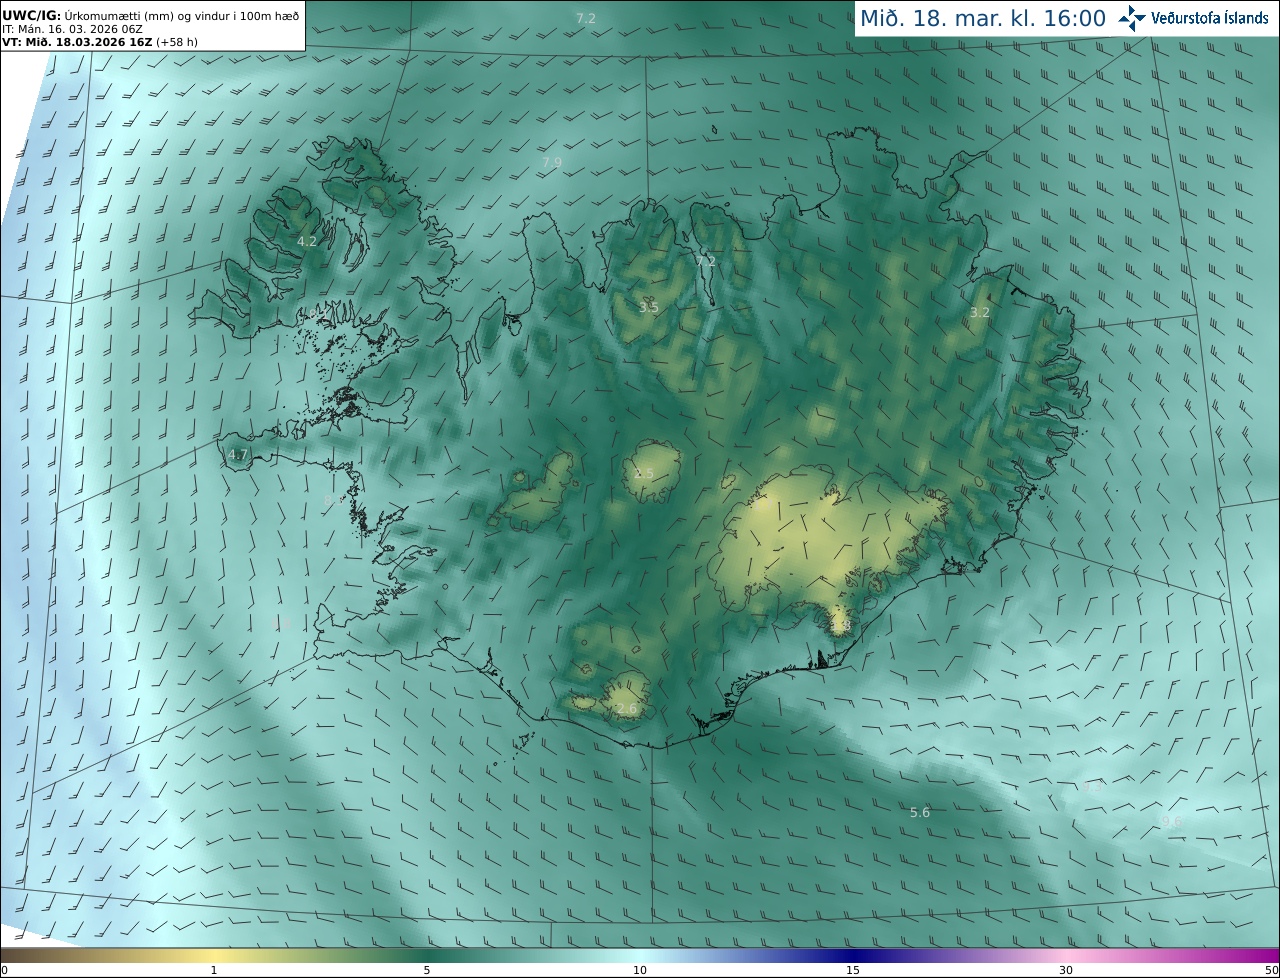This screenshot has width=1280, height=978.
Task: Click the 9.6 value in the southeast sea
Action: pyautogui.click(x=1172, y=822)
